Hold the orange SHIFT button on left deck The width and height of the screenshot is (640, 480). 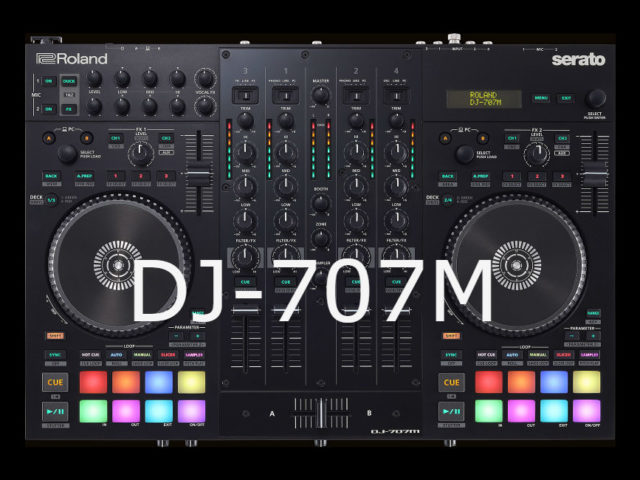tap(55, 336)
